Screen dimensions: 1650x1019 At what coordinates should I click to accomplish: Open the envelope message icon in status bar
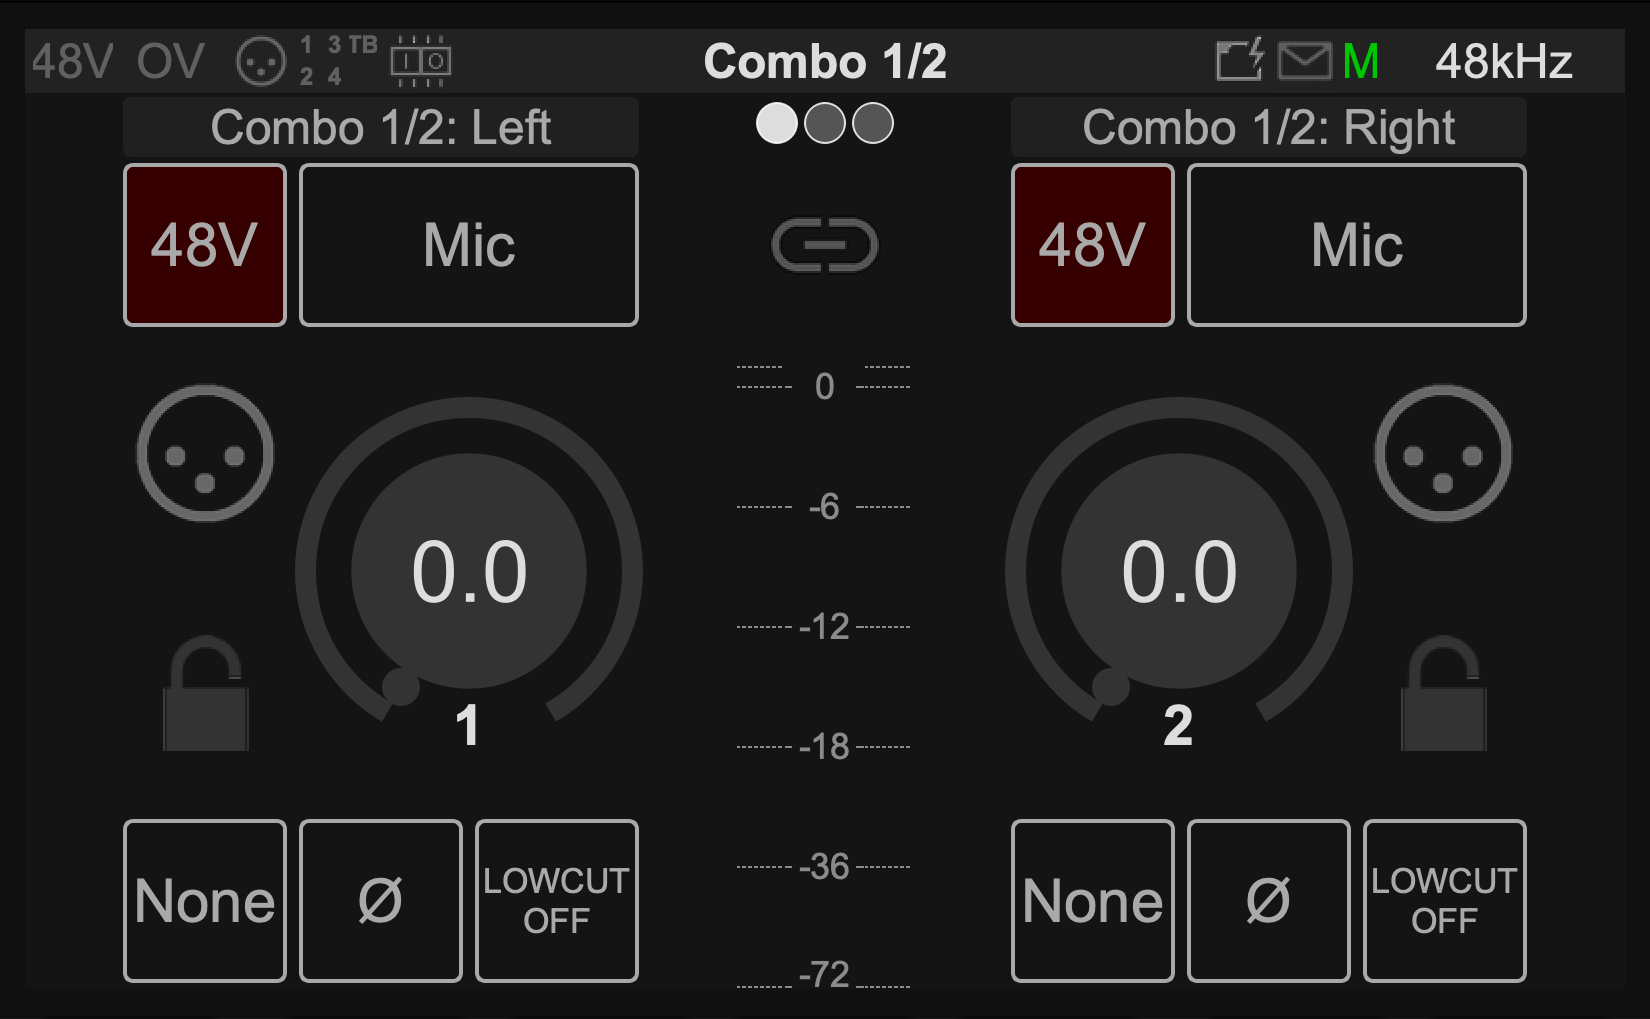[x=1304, y=62]
